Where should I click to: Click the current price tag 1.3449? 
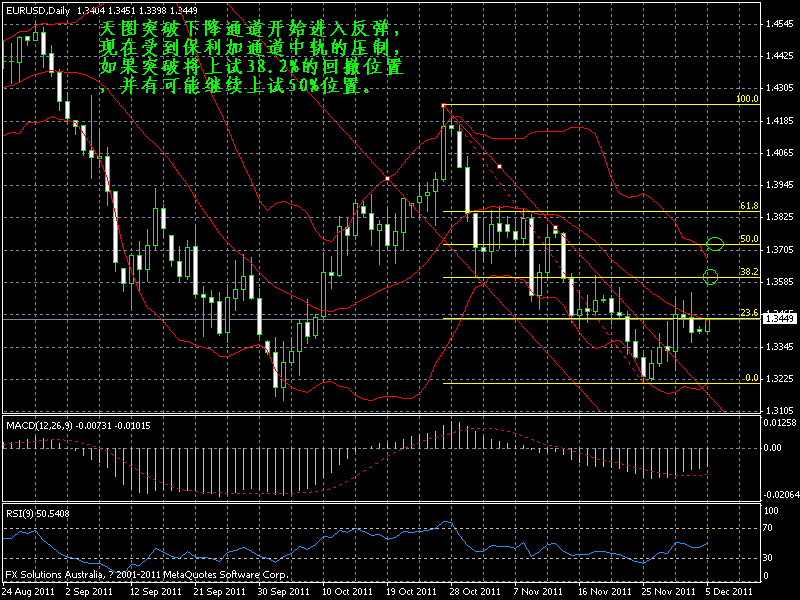point(779,319)
